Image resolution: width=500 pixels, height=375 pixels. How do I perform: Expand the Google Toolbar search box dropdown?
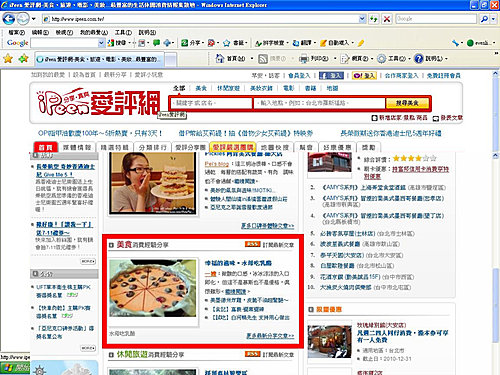pos(102,43)
